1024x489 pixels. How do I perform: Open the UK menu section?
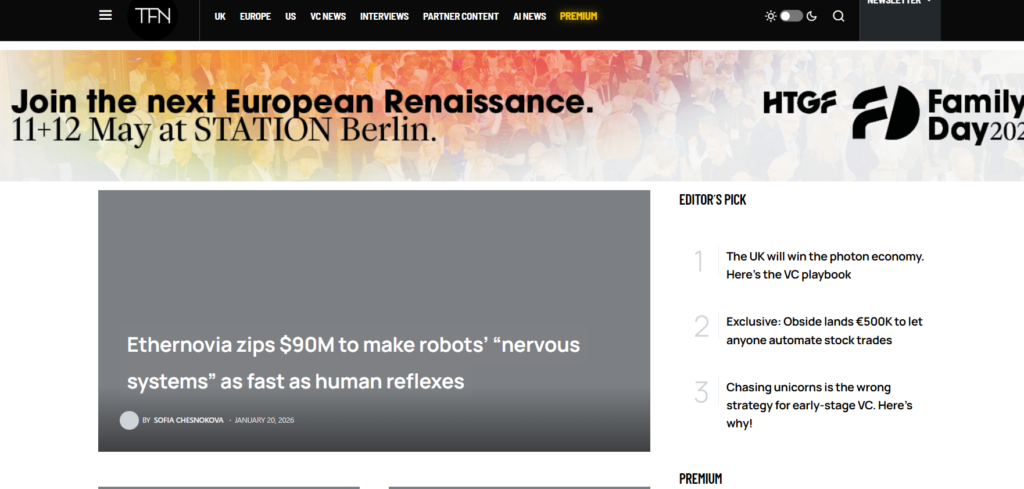click(220, 16)
